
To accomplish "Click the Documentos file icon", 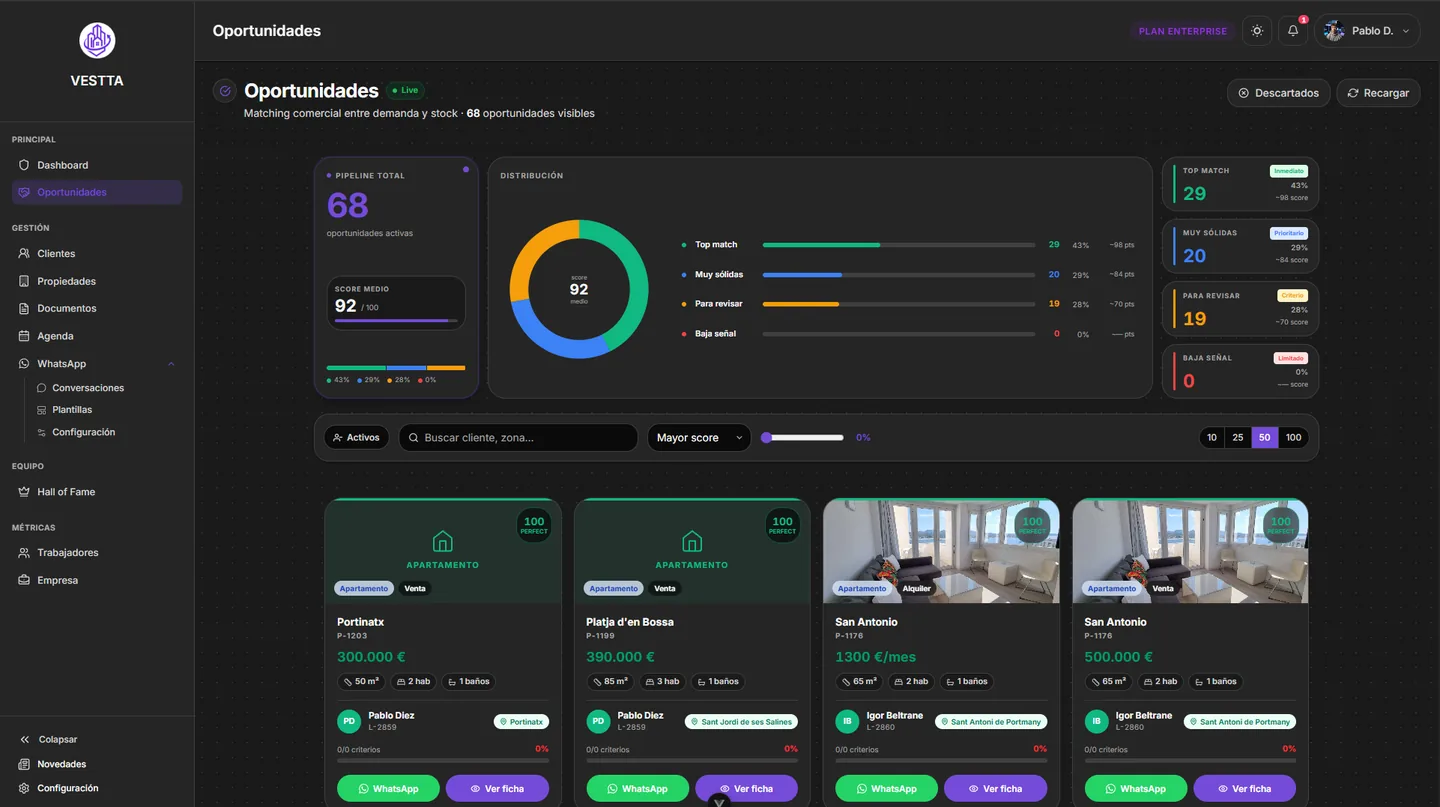I will [x=24, y=308].
